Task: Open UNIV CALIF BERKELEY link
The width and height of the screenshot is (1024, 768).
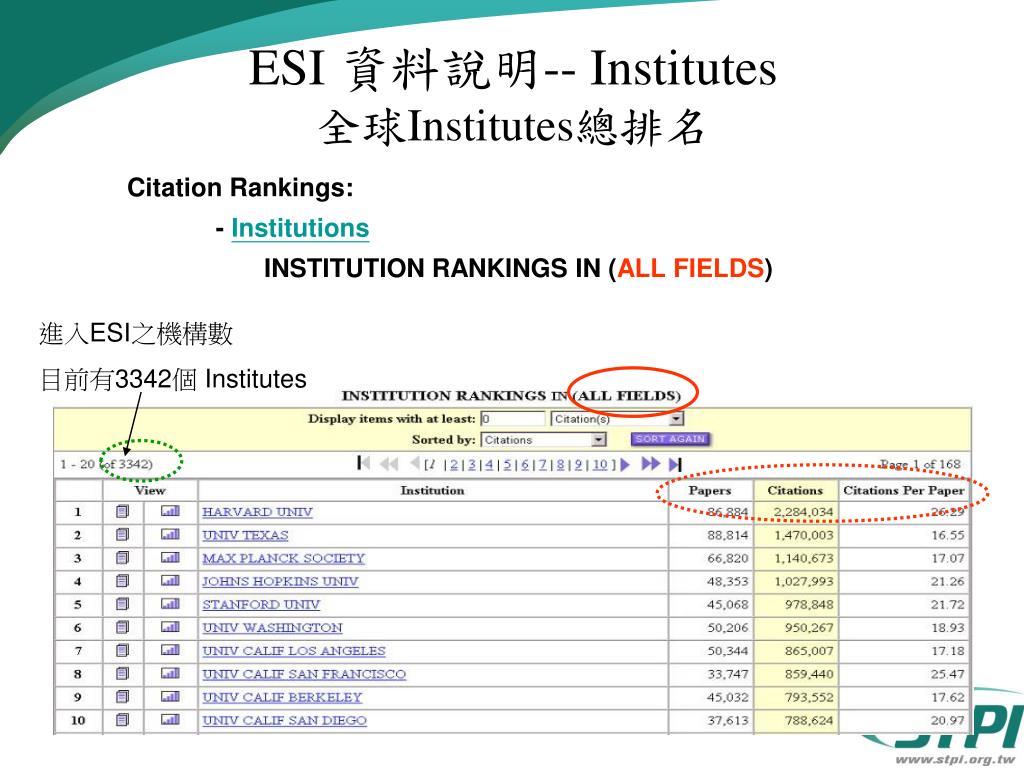Action: pos(282,697)
